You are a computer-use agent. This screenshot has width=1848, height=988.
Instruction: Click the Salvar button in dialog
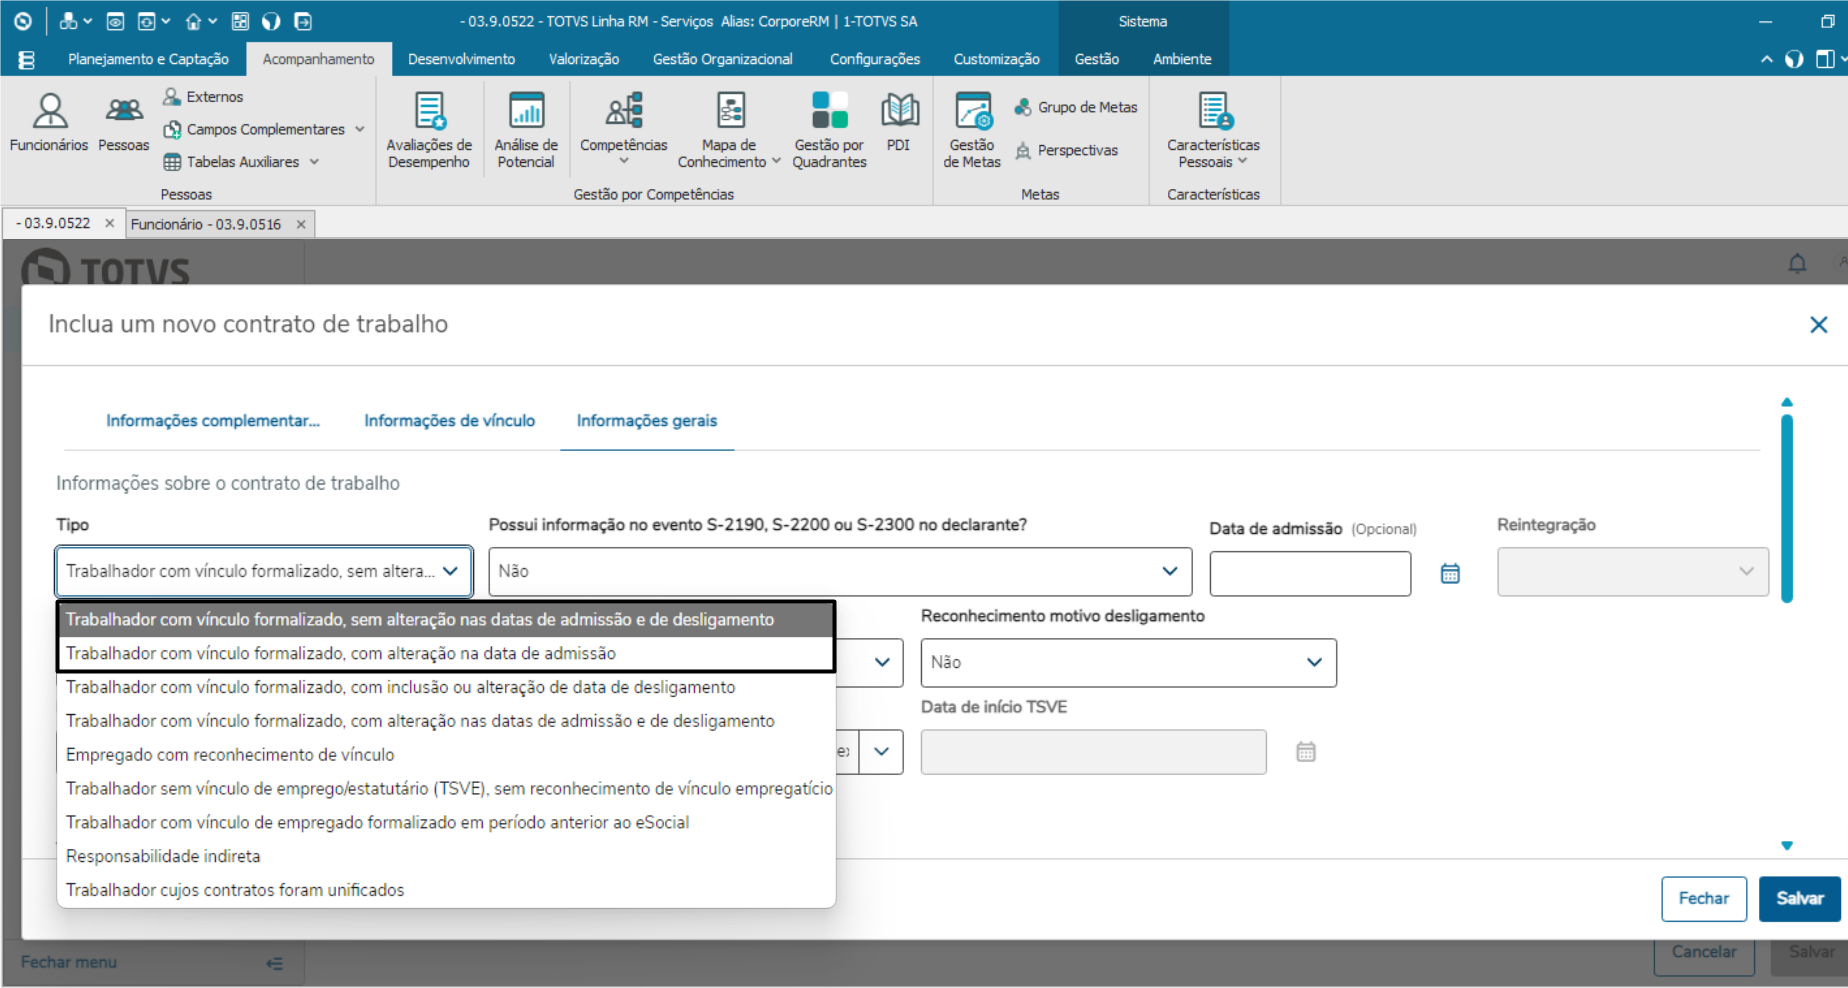tap(1799, 898)
